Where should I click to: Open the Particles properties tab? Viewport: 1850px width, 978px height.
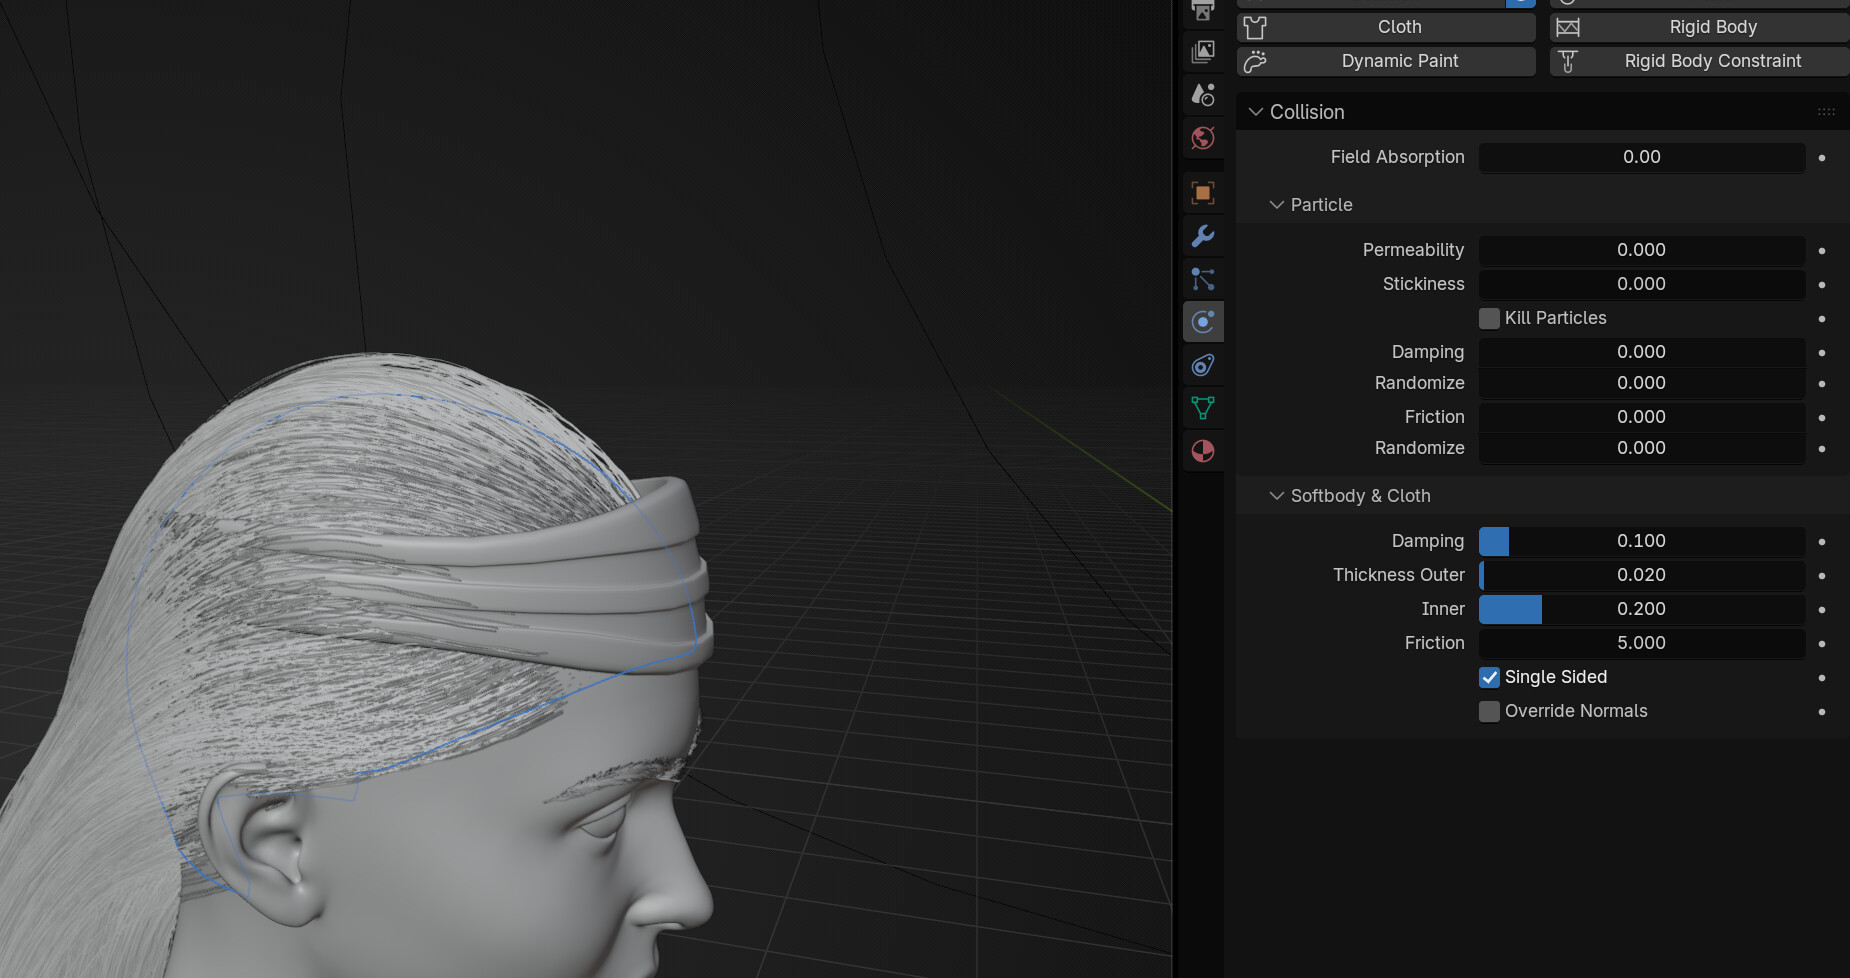point(1203,279)
